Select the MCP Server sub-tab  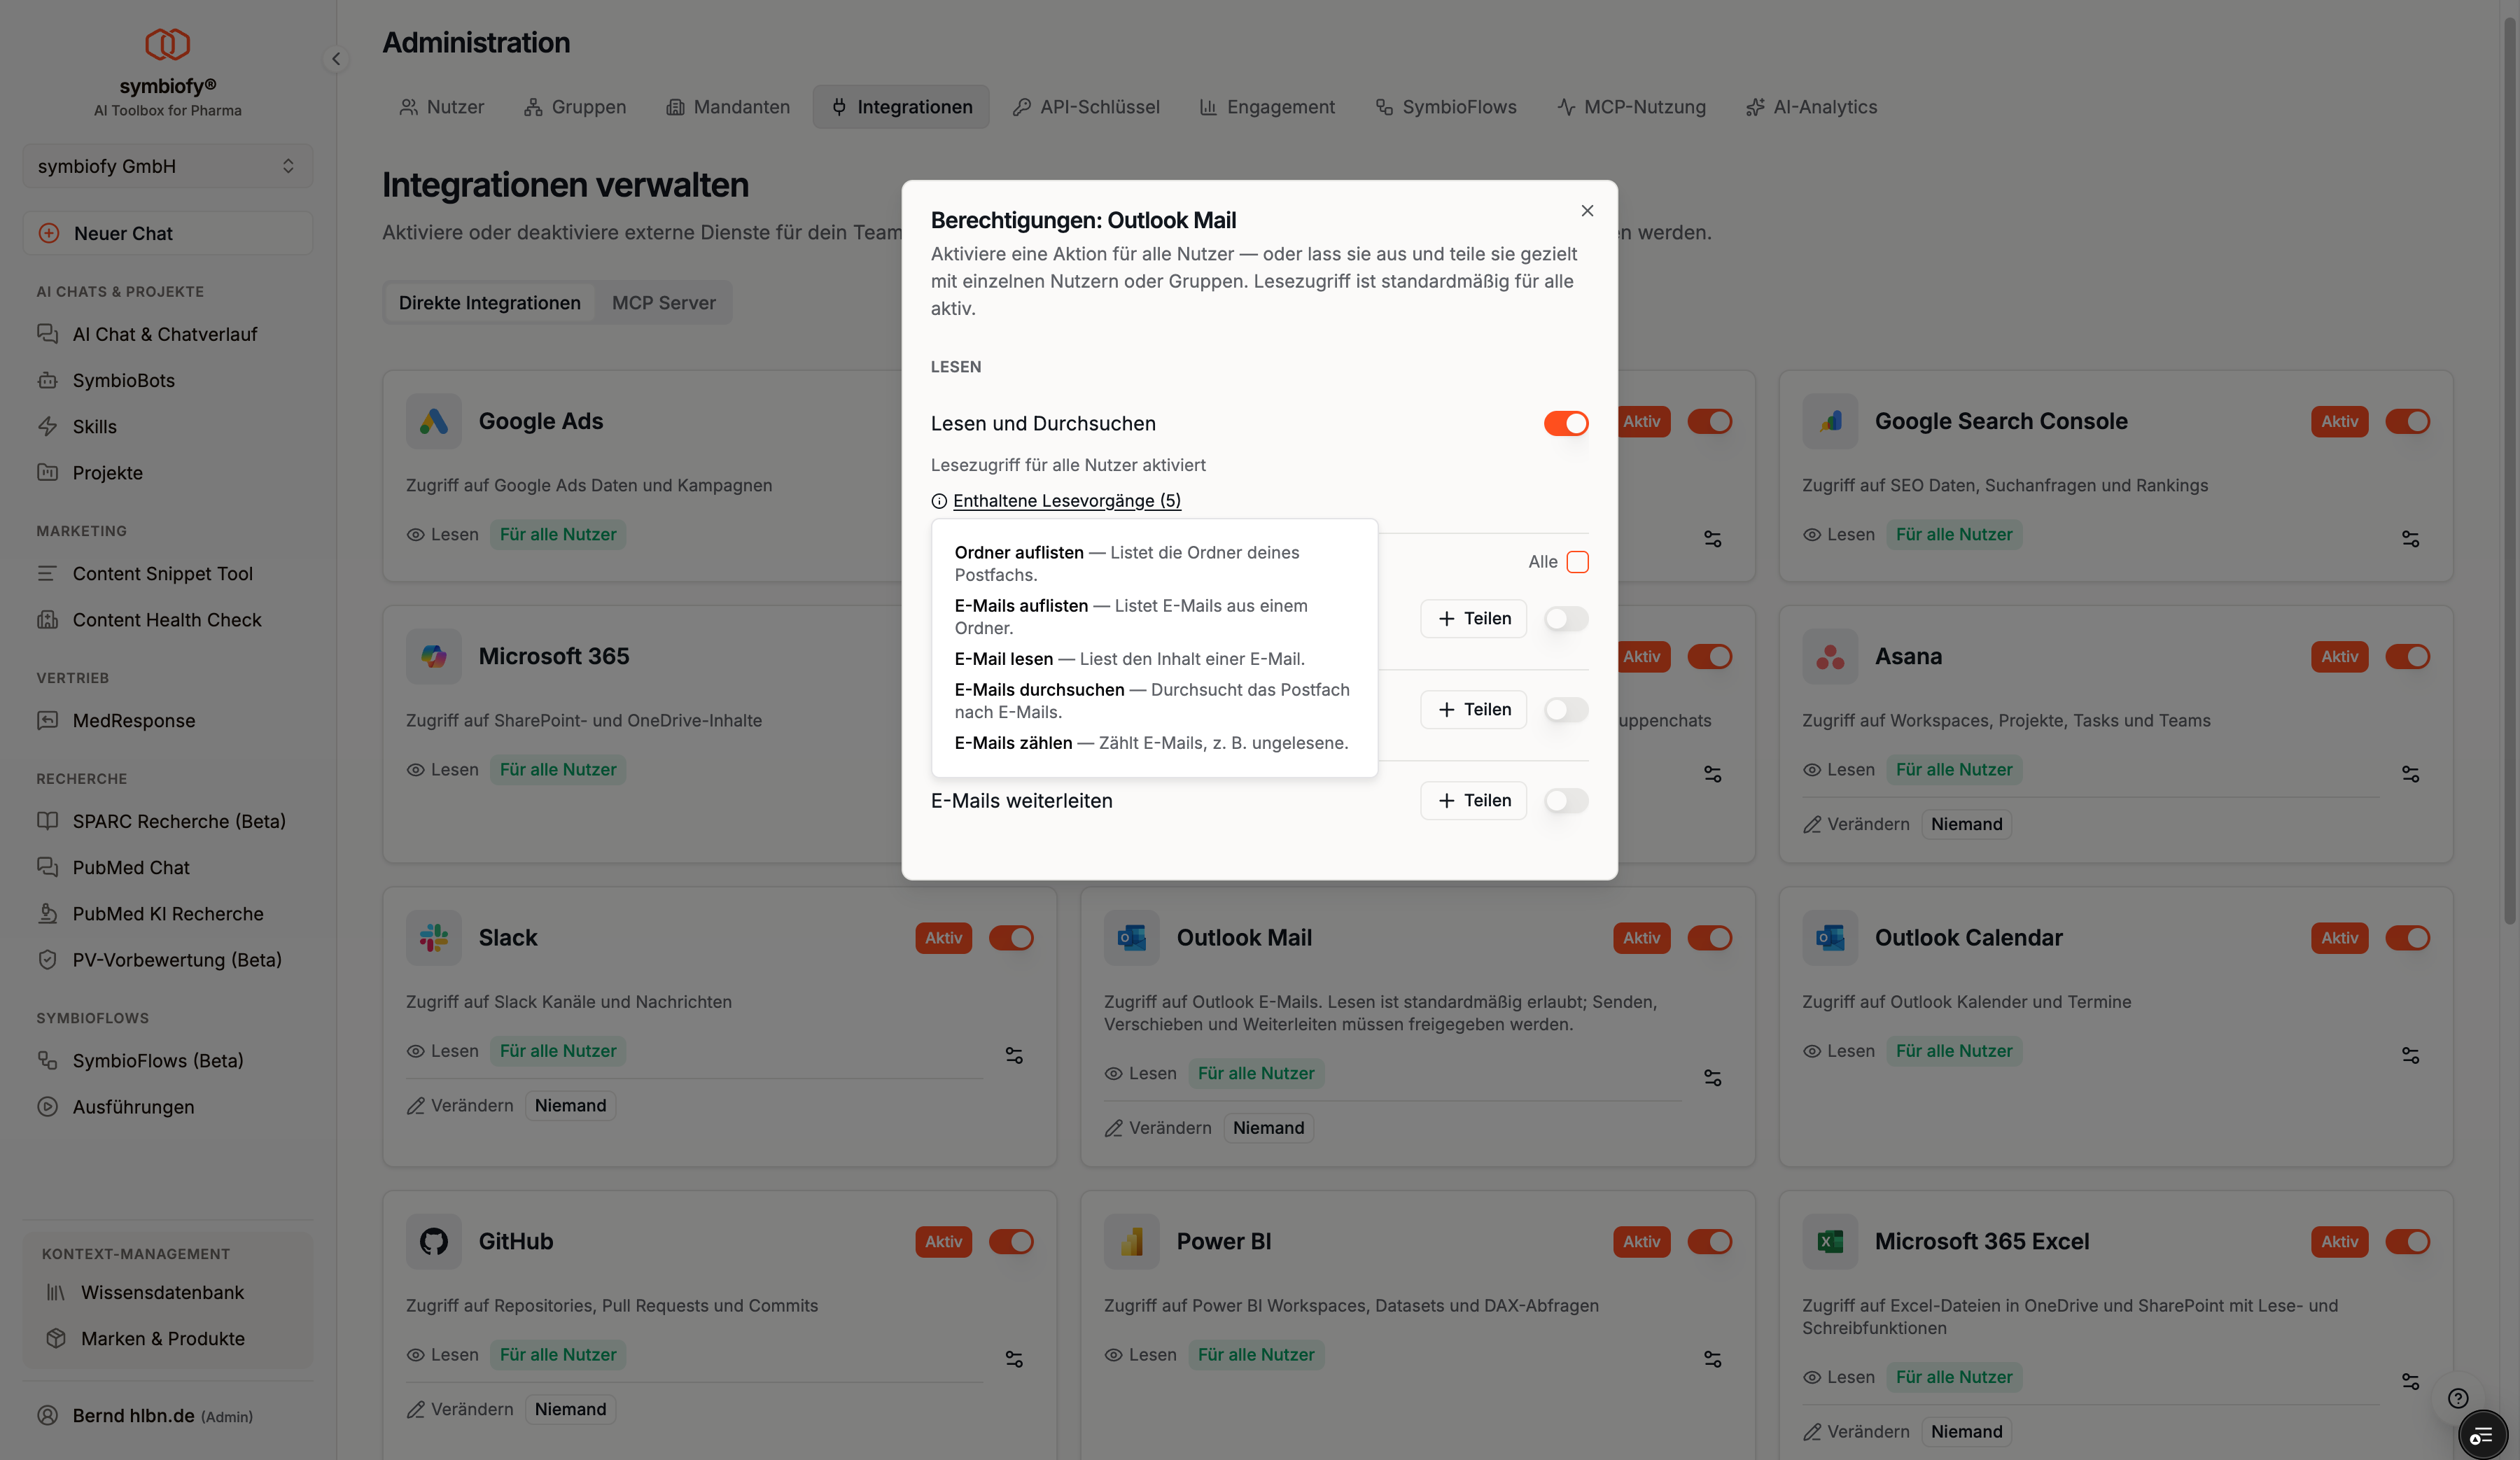(663, 303)
